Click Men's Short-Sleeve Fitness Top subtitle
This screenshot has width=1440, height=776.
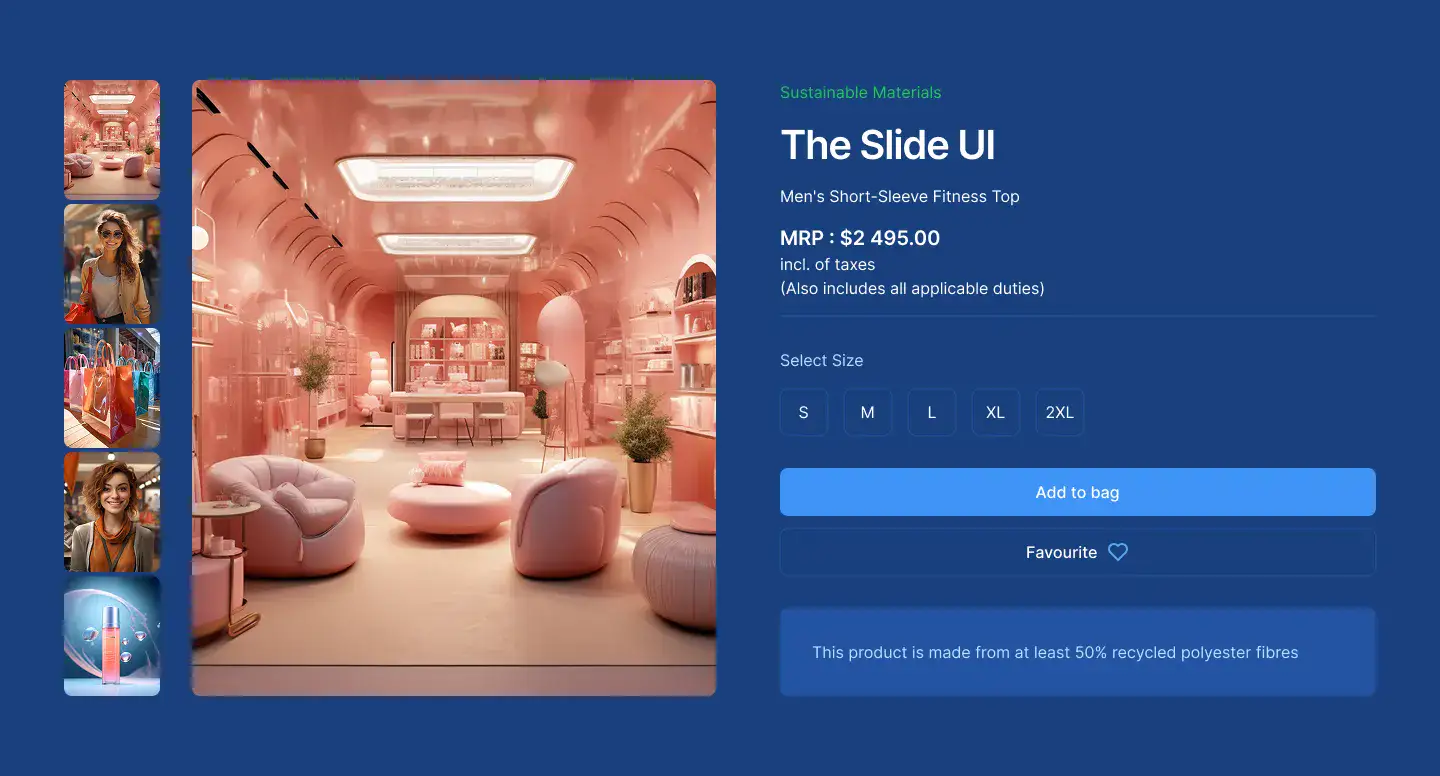tap(900, 196)
